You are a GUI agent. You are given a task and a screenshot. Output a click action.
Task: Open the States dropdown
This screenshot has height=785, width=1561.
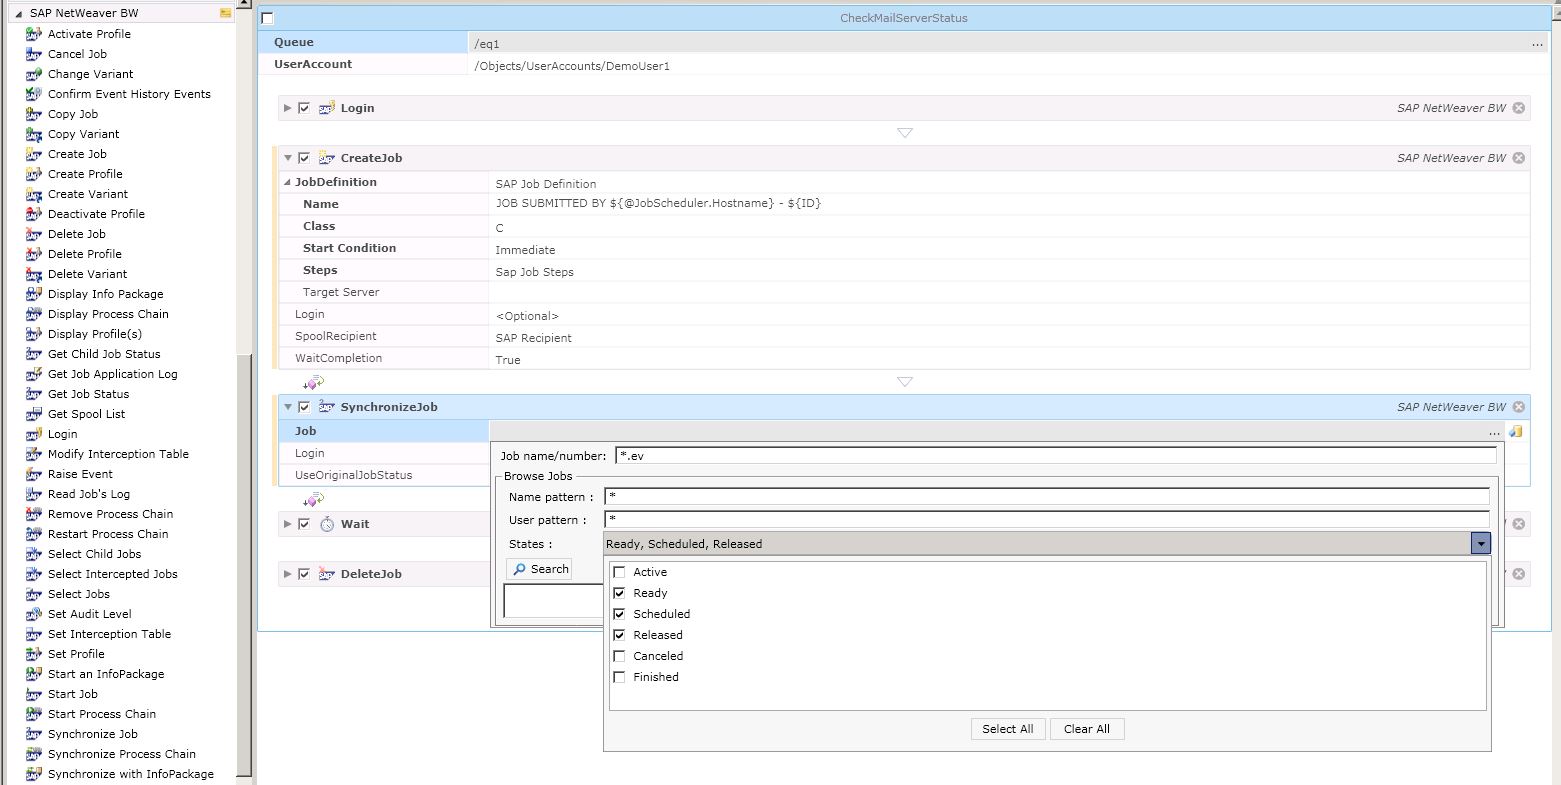click(1480, 543)
